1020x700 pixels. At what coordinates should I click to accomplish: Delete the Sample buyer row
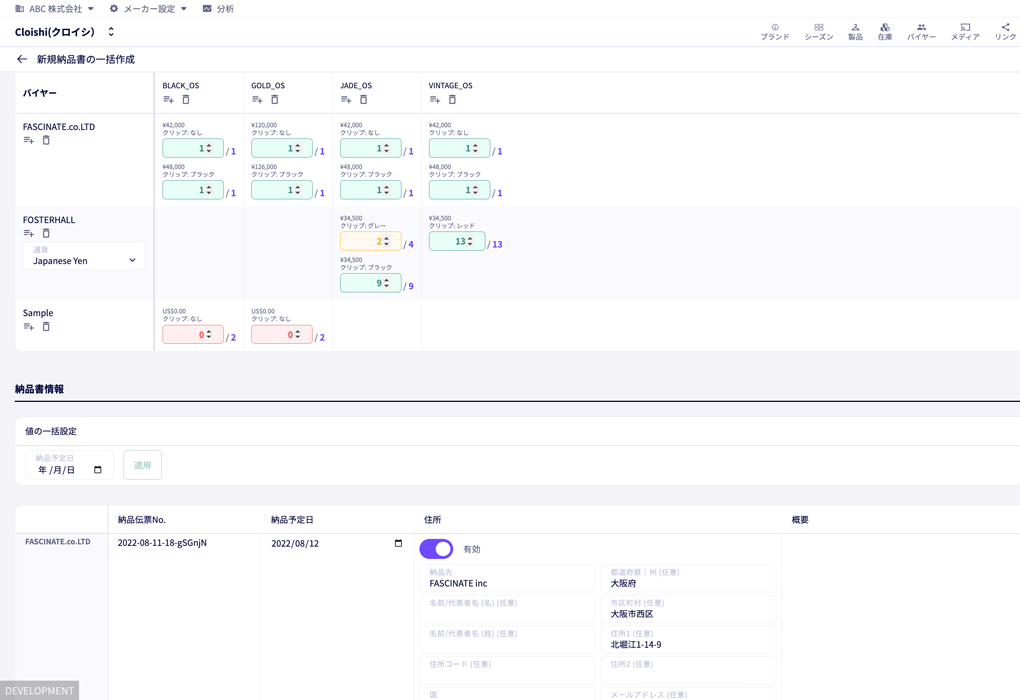coord(46,327)
